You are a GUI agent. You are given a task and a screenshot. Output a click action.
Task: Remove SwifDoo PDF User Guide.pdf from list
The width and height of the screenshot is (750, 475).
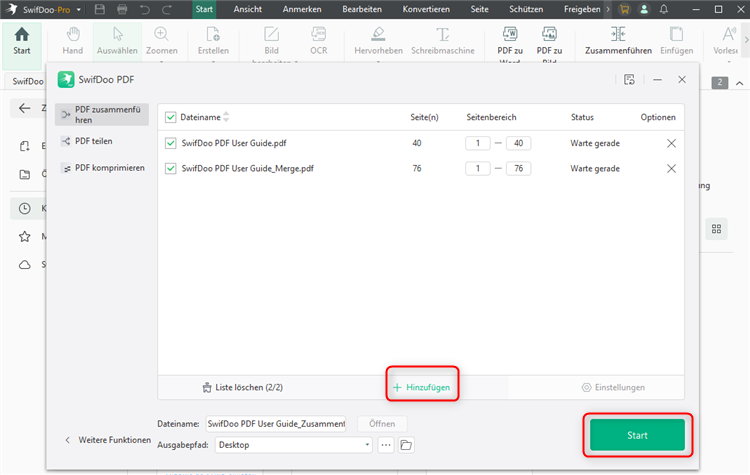click(671, 143)
